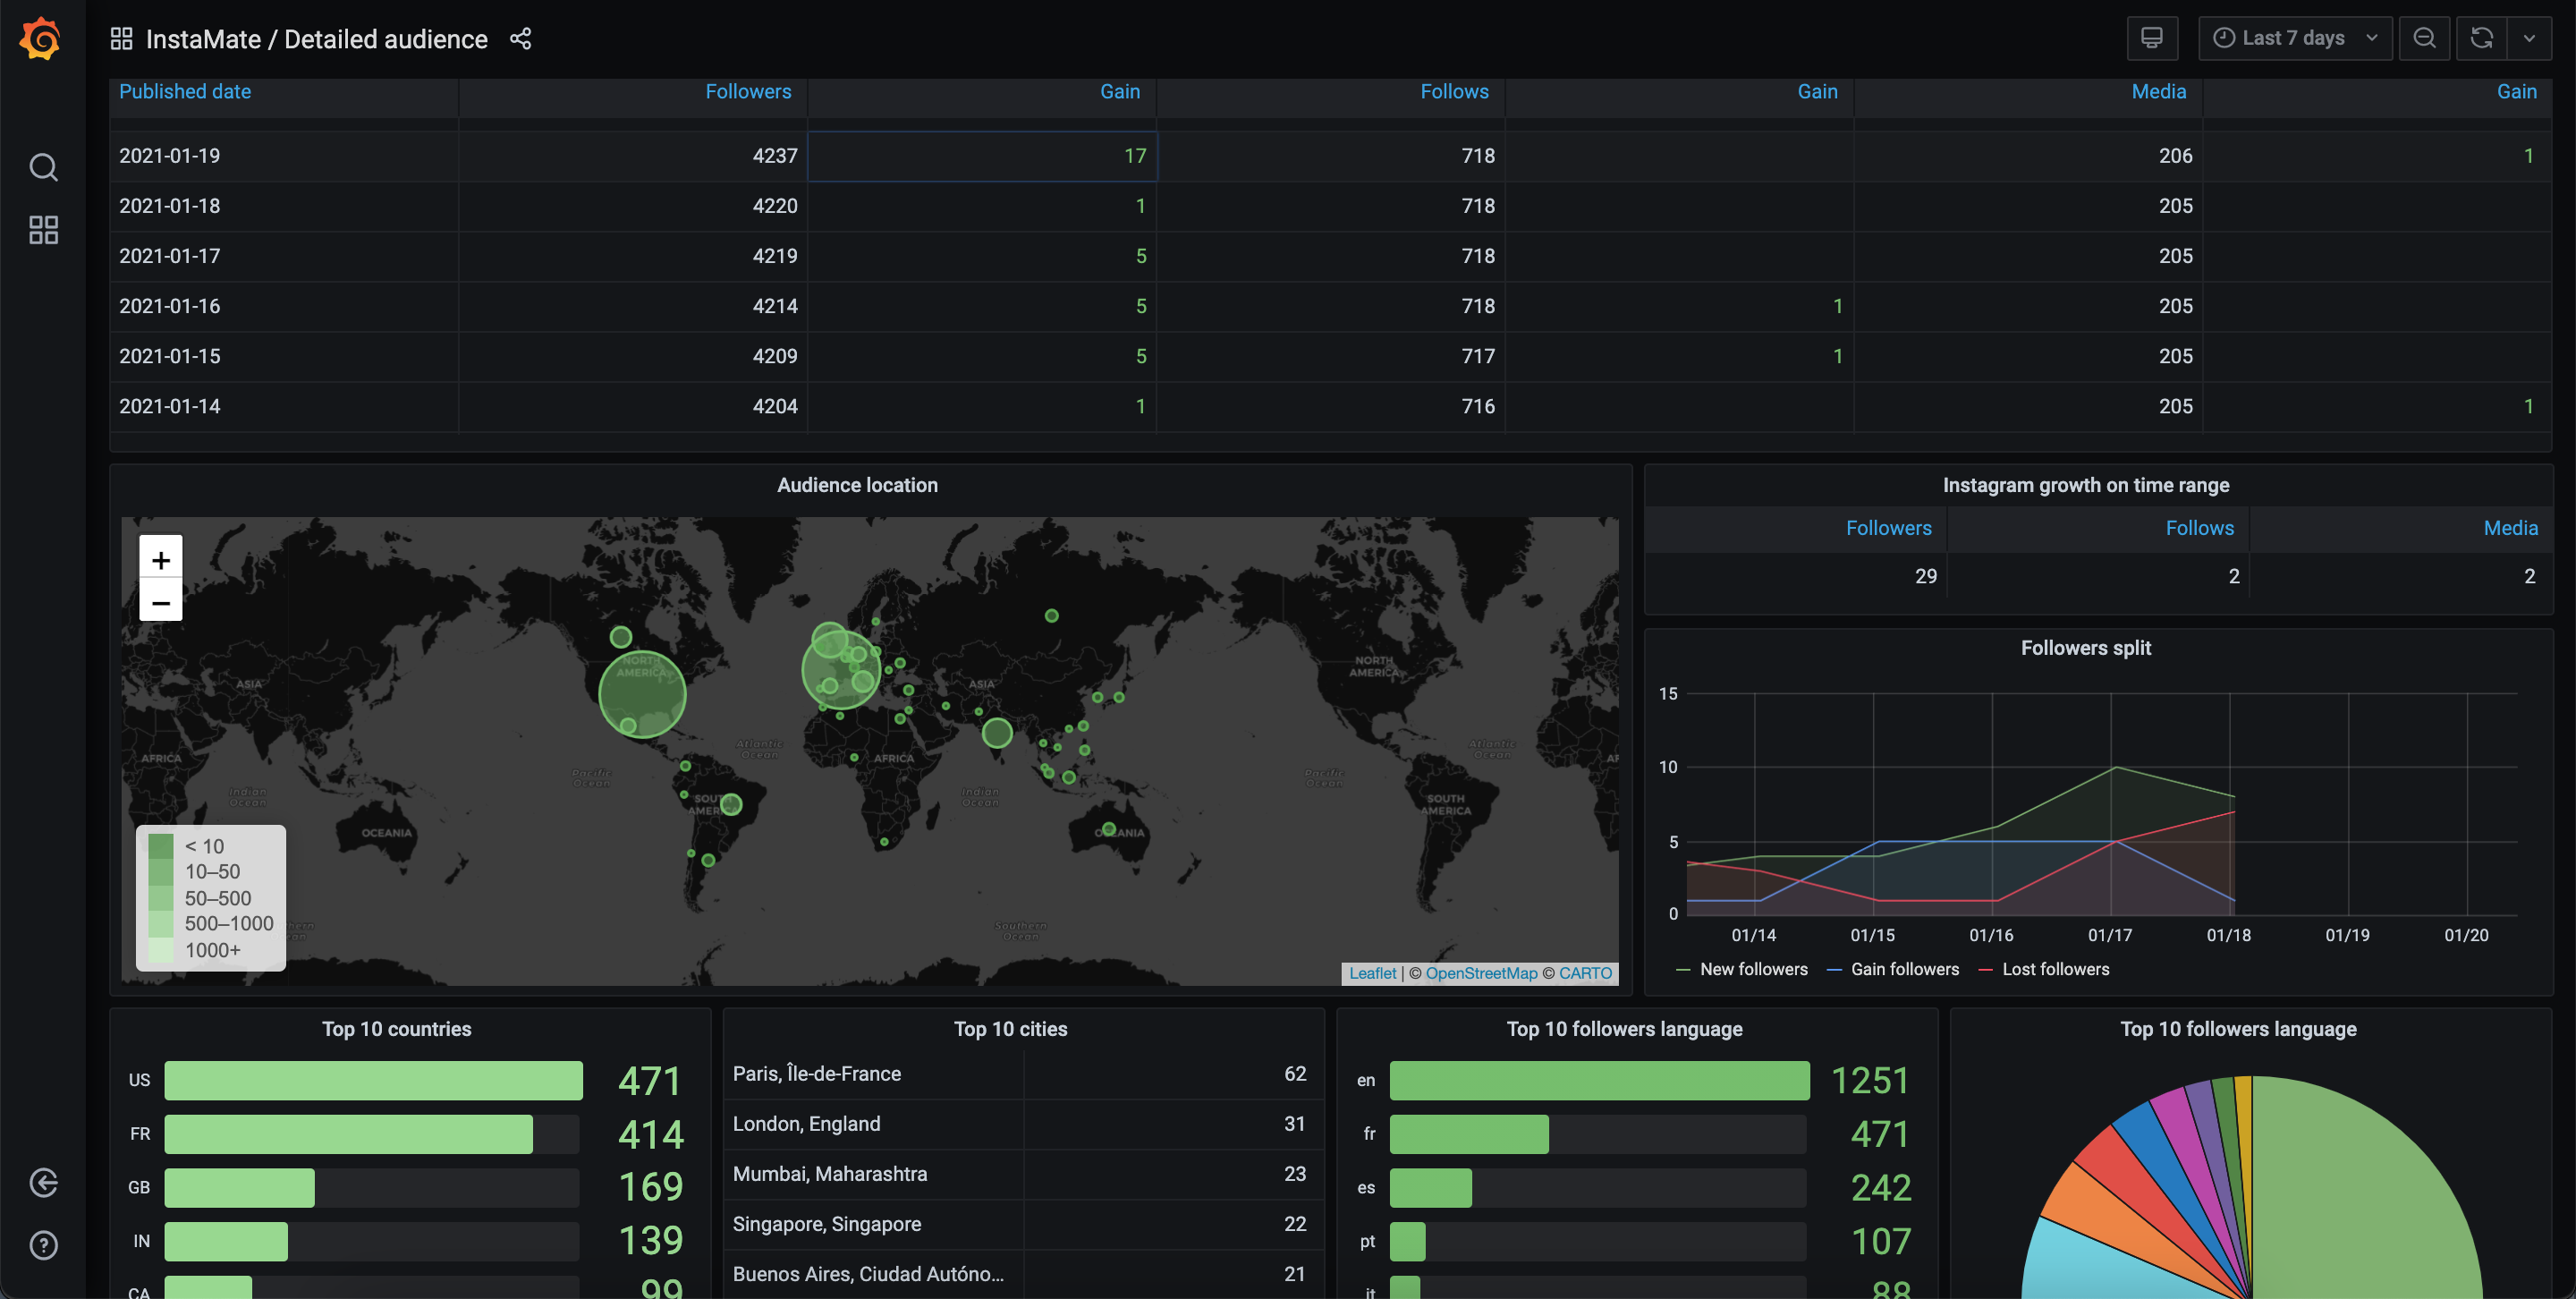Screen dimensions: 2576x1299
Task: Open the search icon in sidebar
Action: coord(43,167)
